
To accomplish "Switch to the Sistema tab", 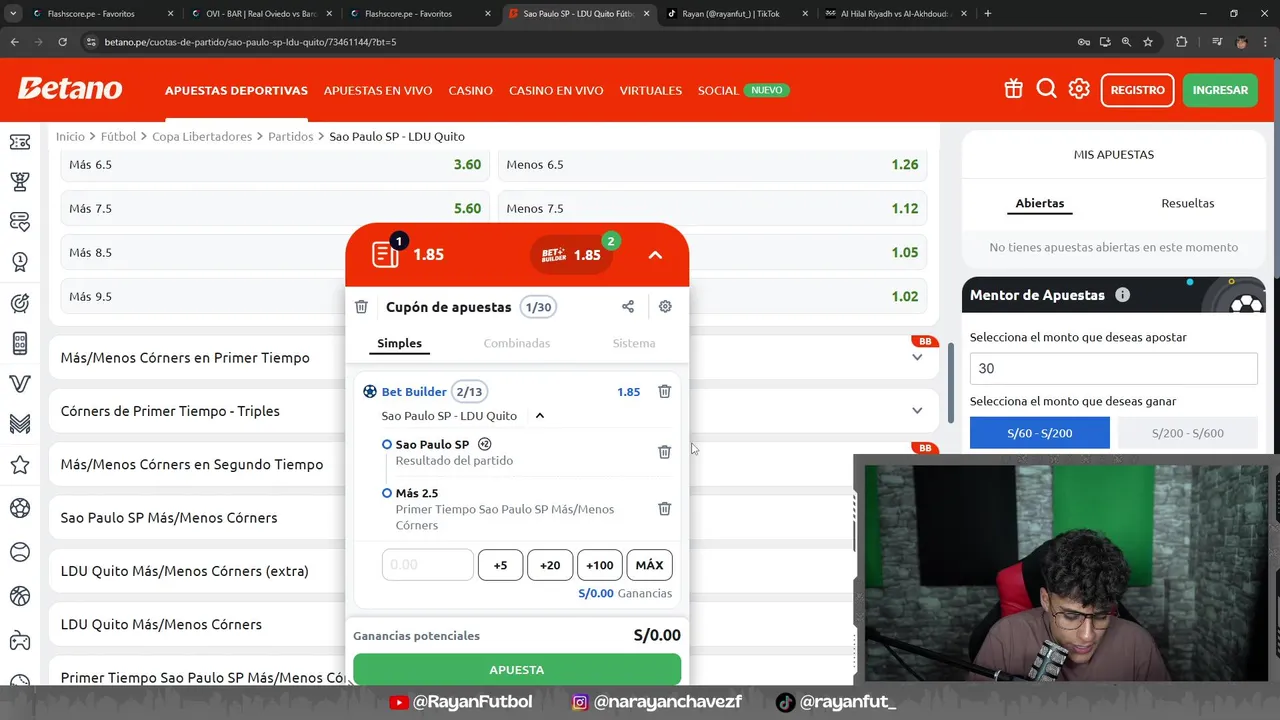I will pyautogui.click(x=634, y=343).
